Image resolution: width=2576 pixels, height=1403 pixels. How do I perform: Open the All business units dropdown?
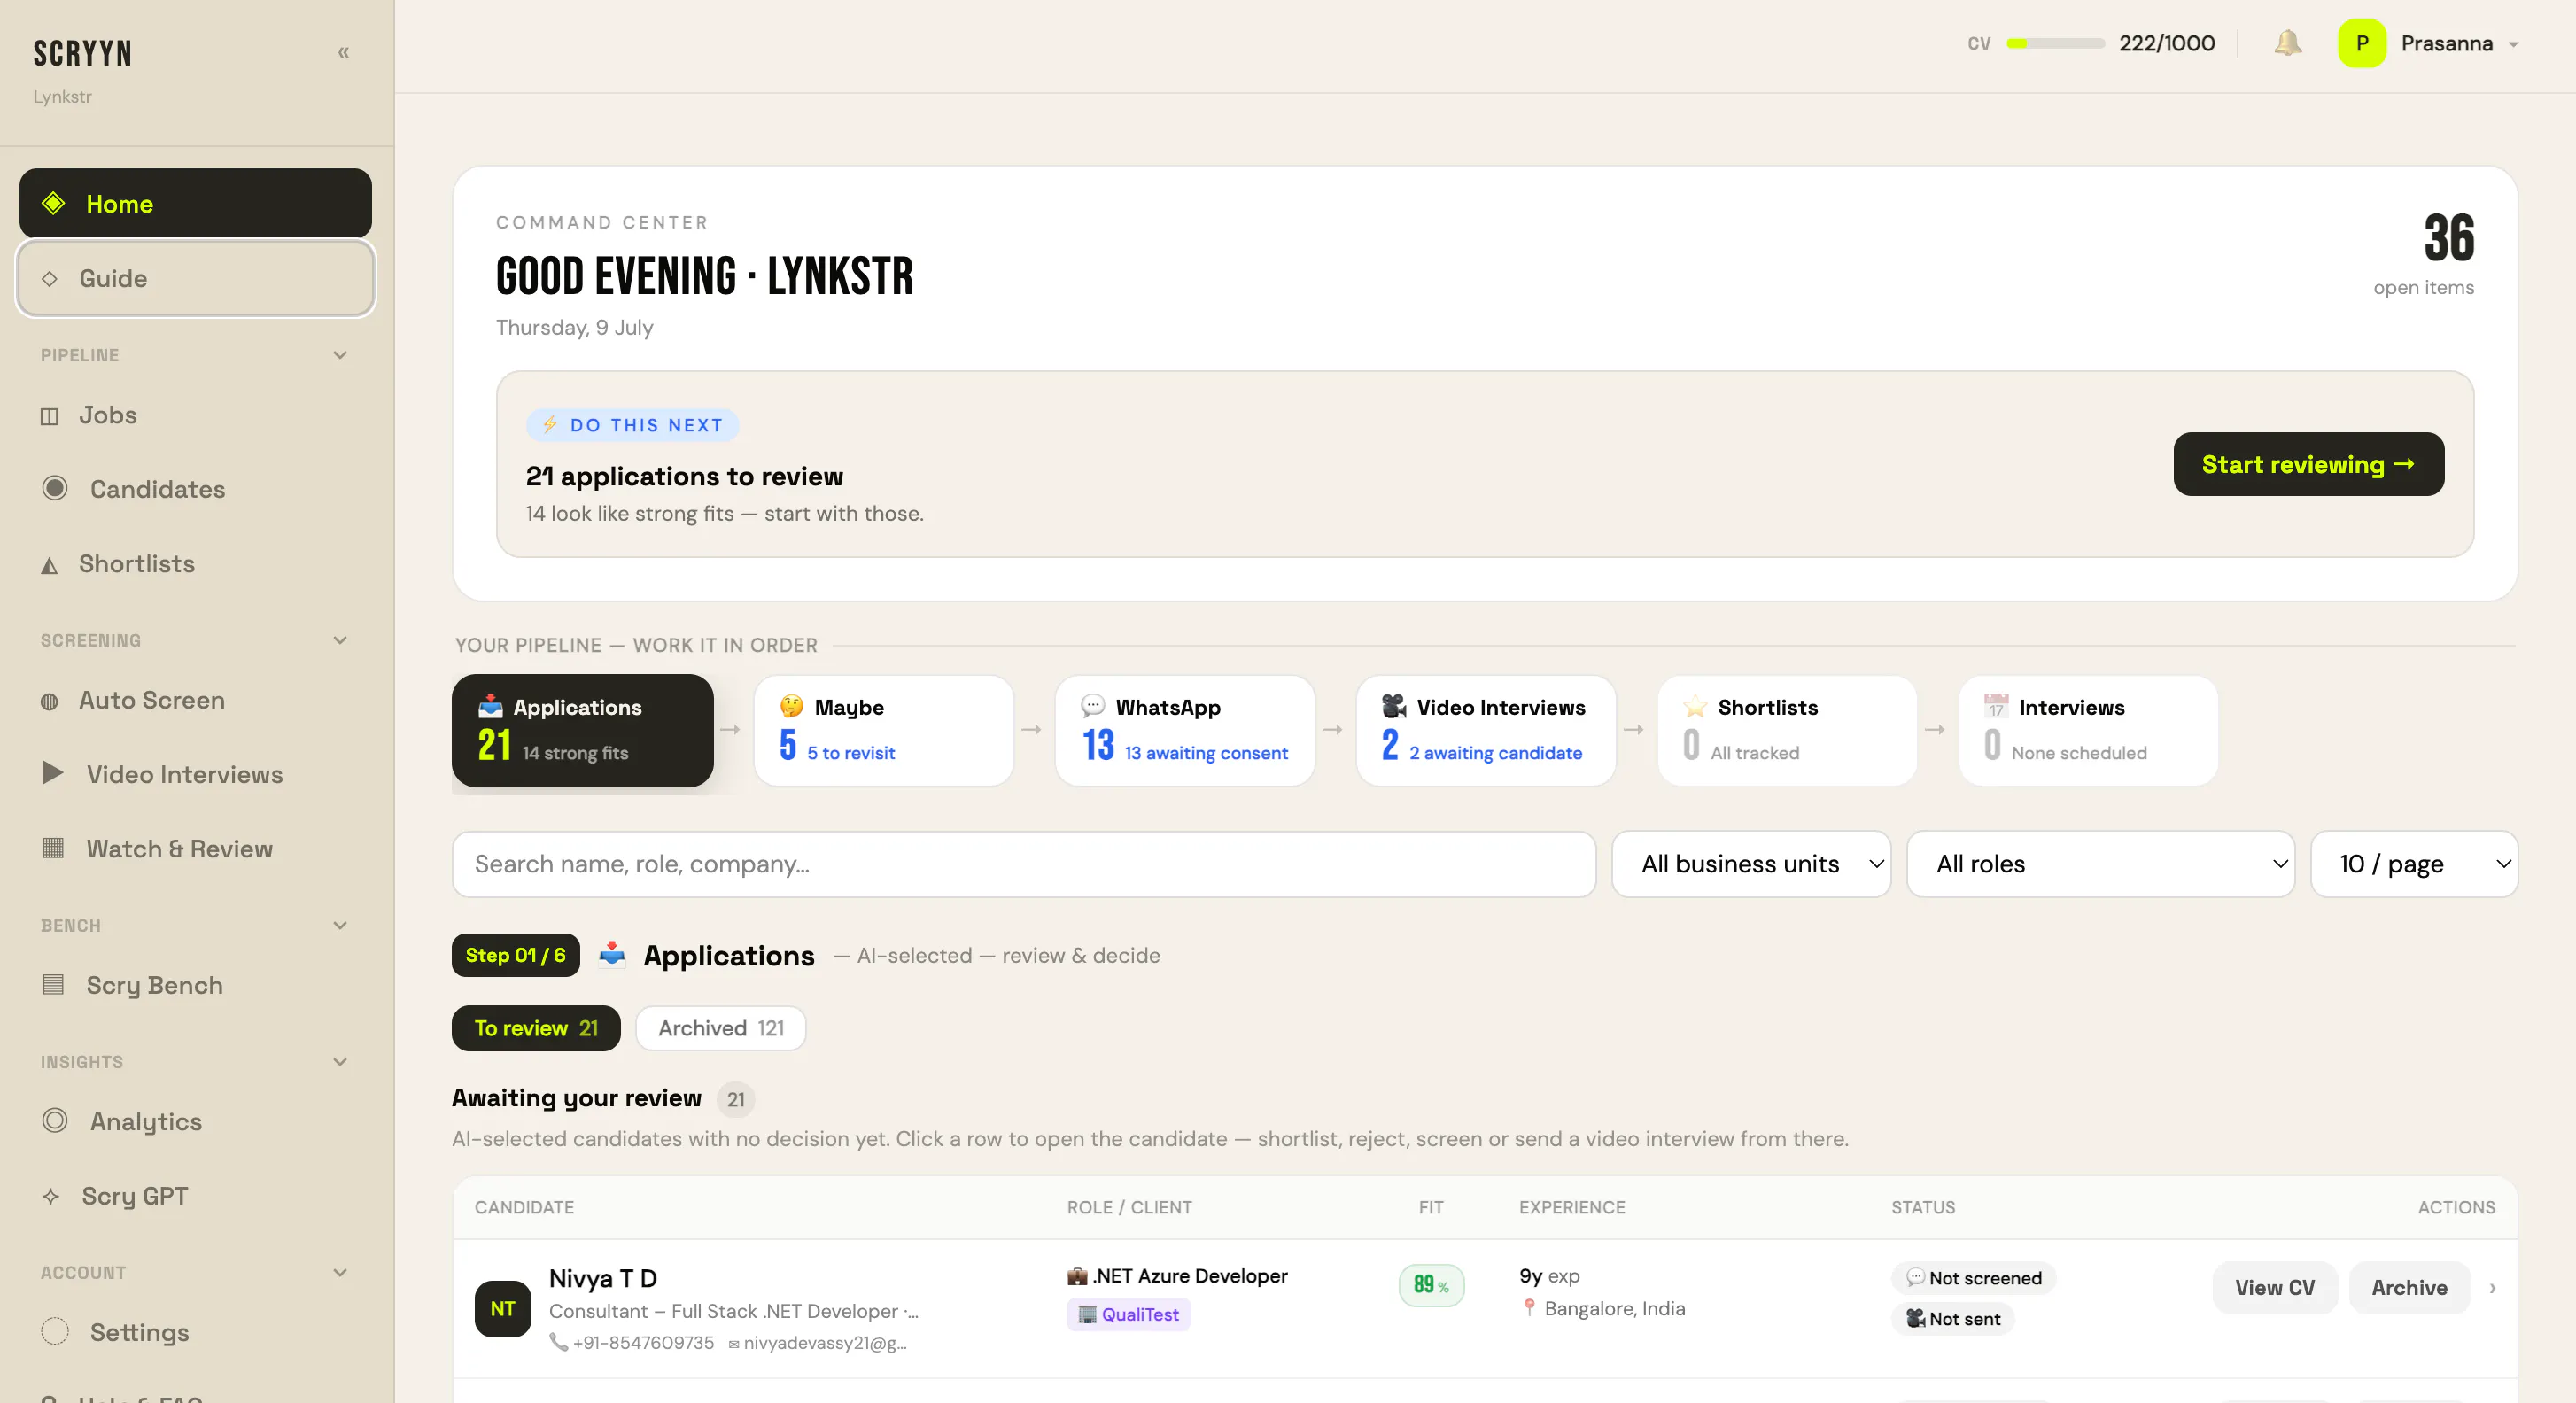(x=1751, y=863)
